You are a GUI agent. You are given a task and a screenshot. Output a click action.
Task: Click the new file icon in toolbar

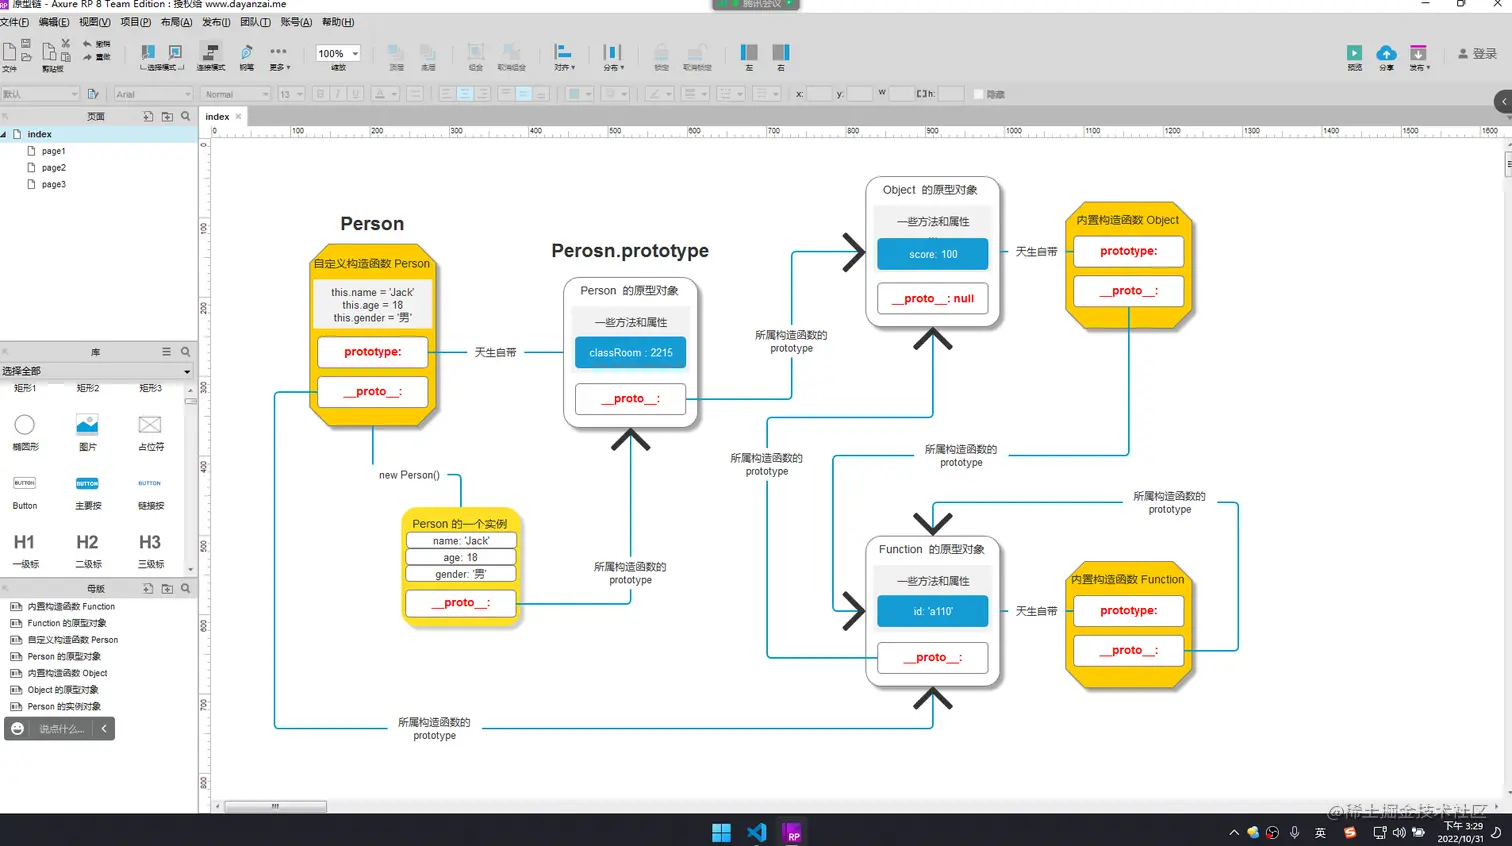coord(8,51)
